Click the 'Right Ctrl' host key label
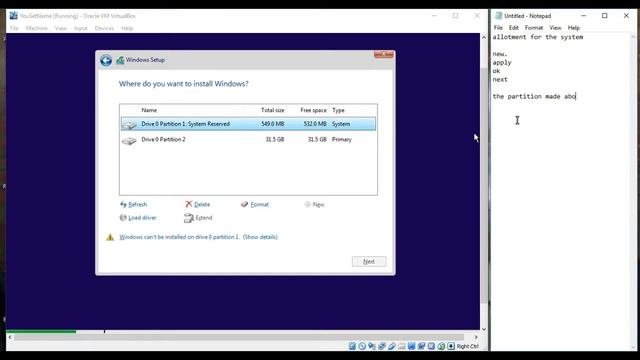The width and height of the screenshot is (640, 360). (468, 346)
